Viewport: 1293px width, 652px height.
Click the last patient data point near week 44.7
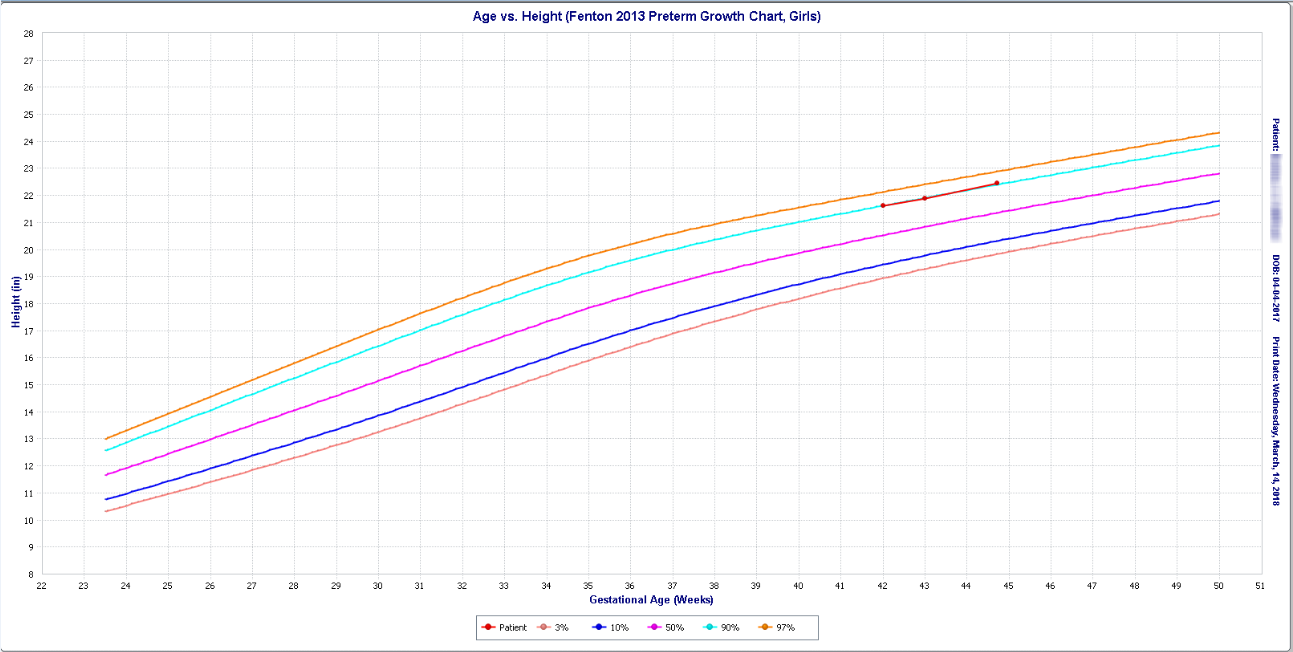(996, 183)
